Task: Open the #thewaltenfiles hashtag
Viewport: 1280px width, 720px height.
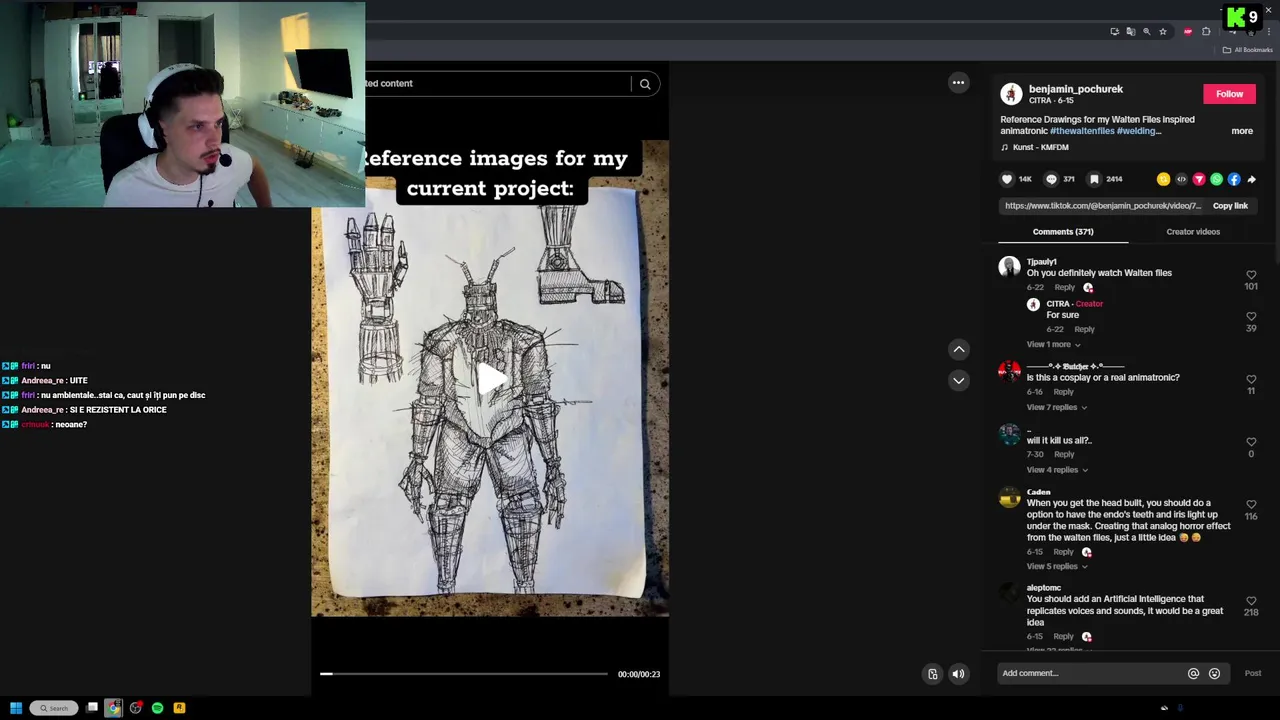Action: click(x=1081, y=131)
